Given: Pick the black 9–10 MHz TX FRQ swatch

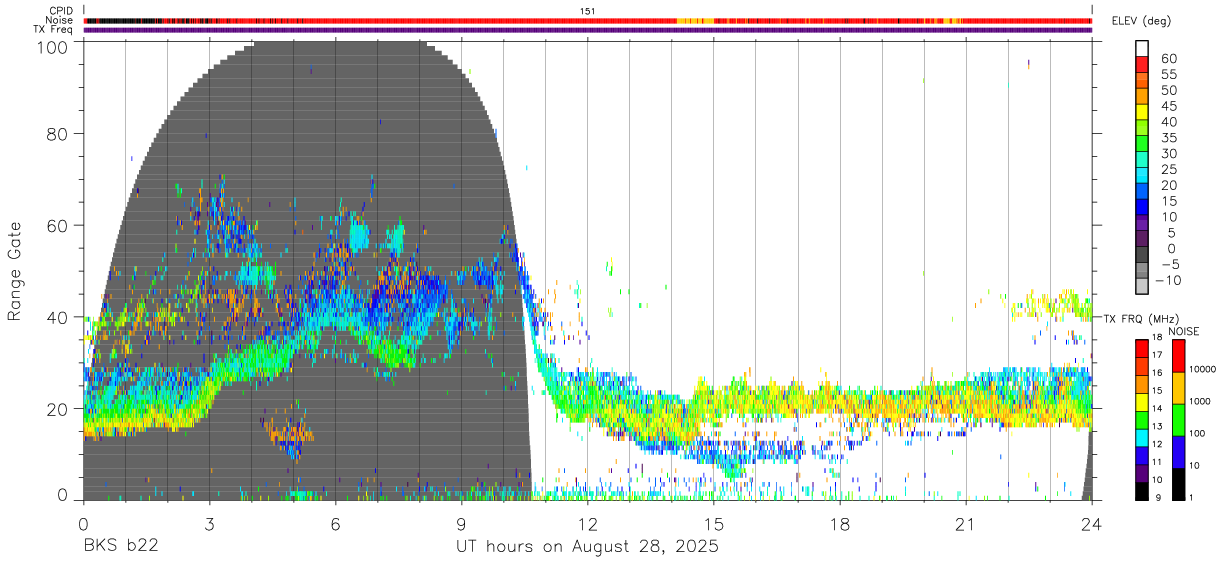Looking at the screenshot, I should tap(1142, 491).
